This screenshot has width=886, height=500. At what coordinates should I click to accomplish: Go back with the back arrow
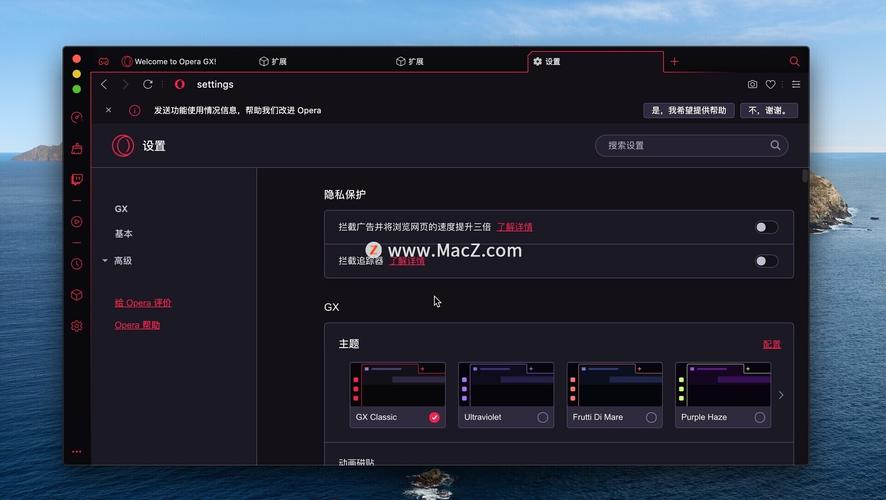click(104, 84)
